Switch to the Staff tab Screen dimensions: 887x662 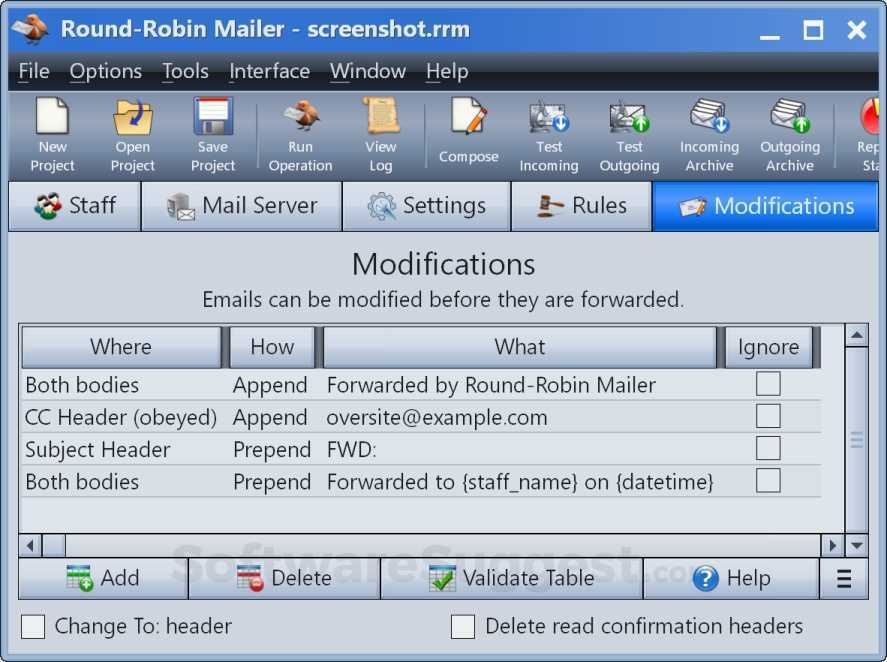pos(75,206)
